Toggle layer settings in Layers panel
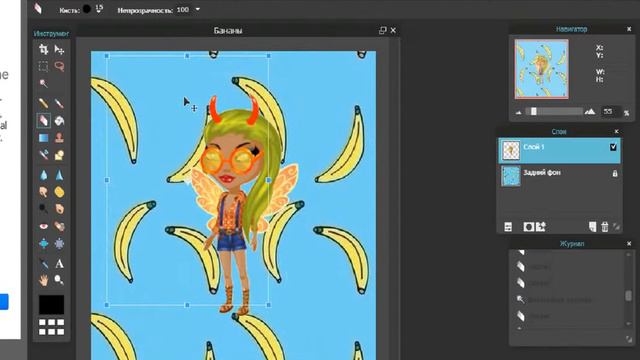 [508, 227]
